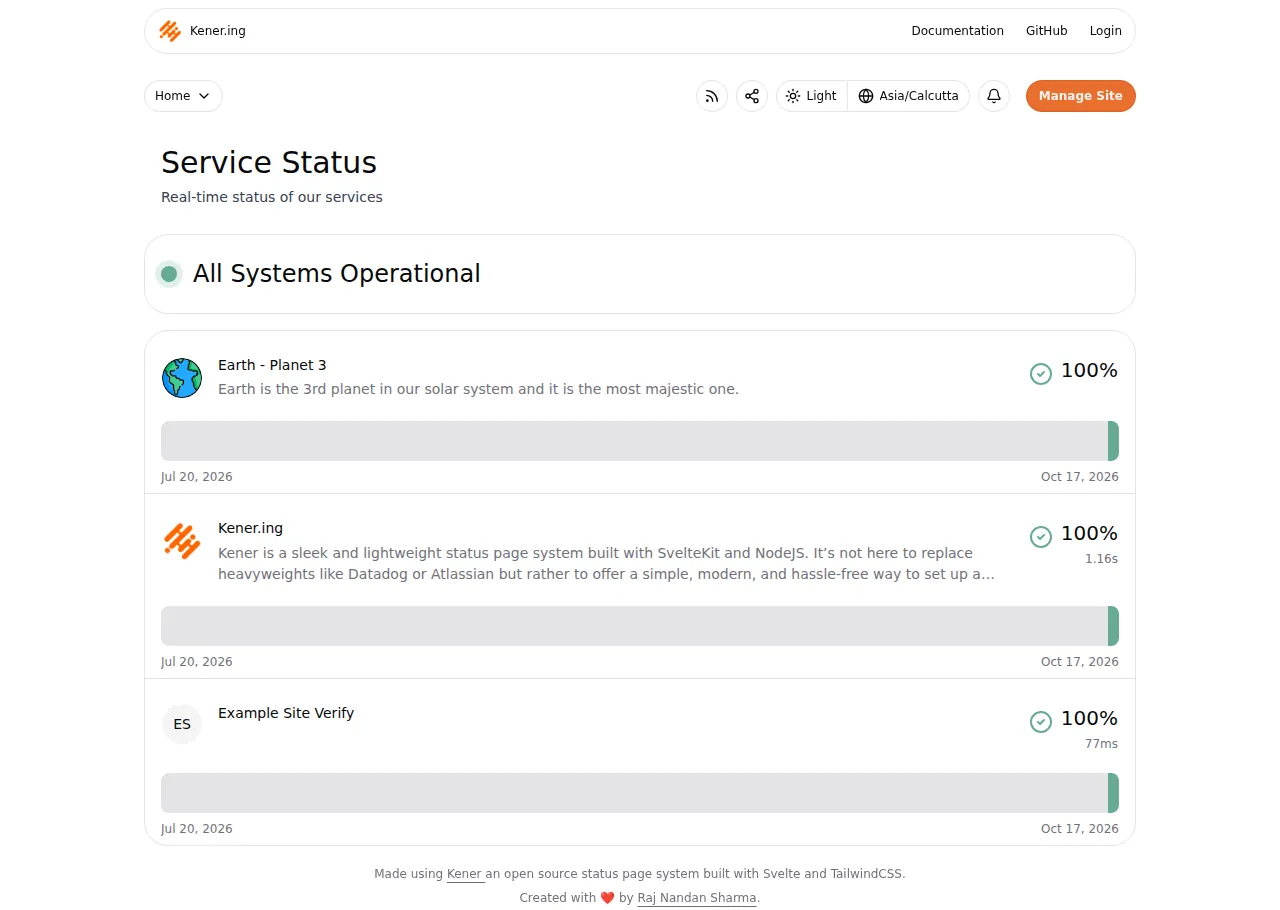Click the Kener.ing monitor row logo
Viewport: 1280px width, 910px height.
coord(182,541)
